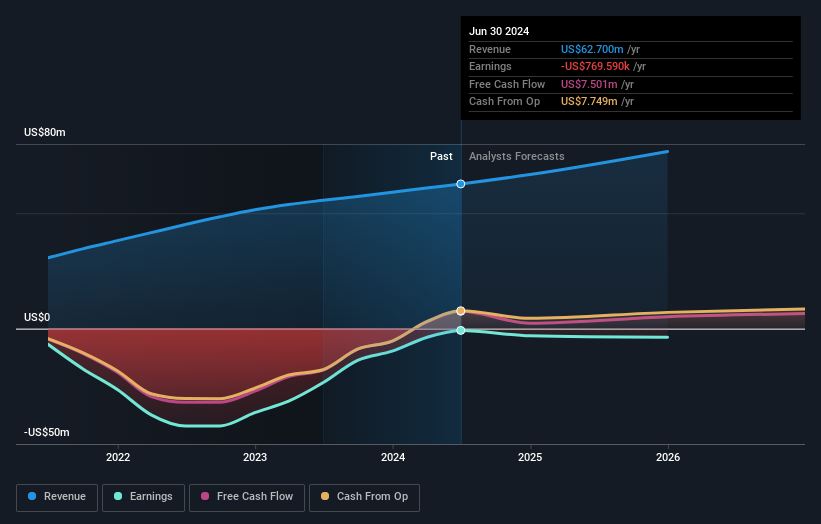Click the US$7.501m free cash flow value
This screenshot has height=524, width=821.
[589, 84]
